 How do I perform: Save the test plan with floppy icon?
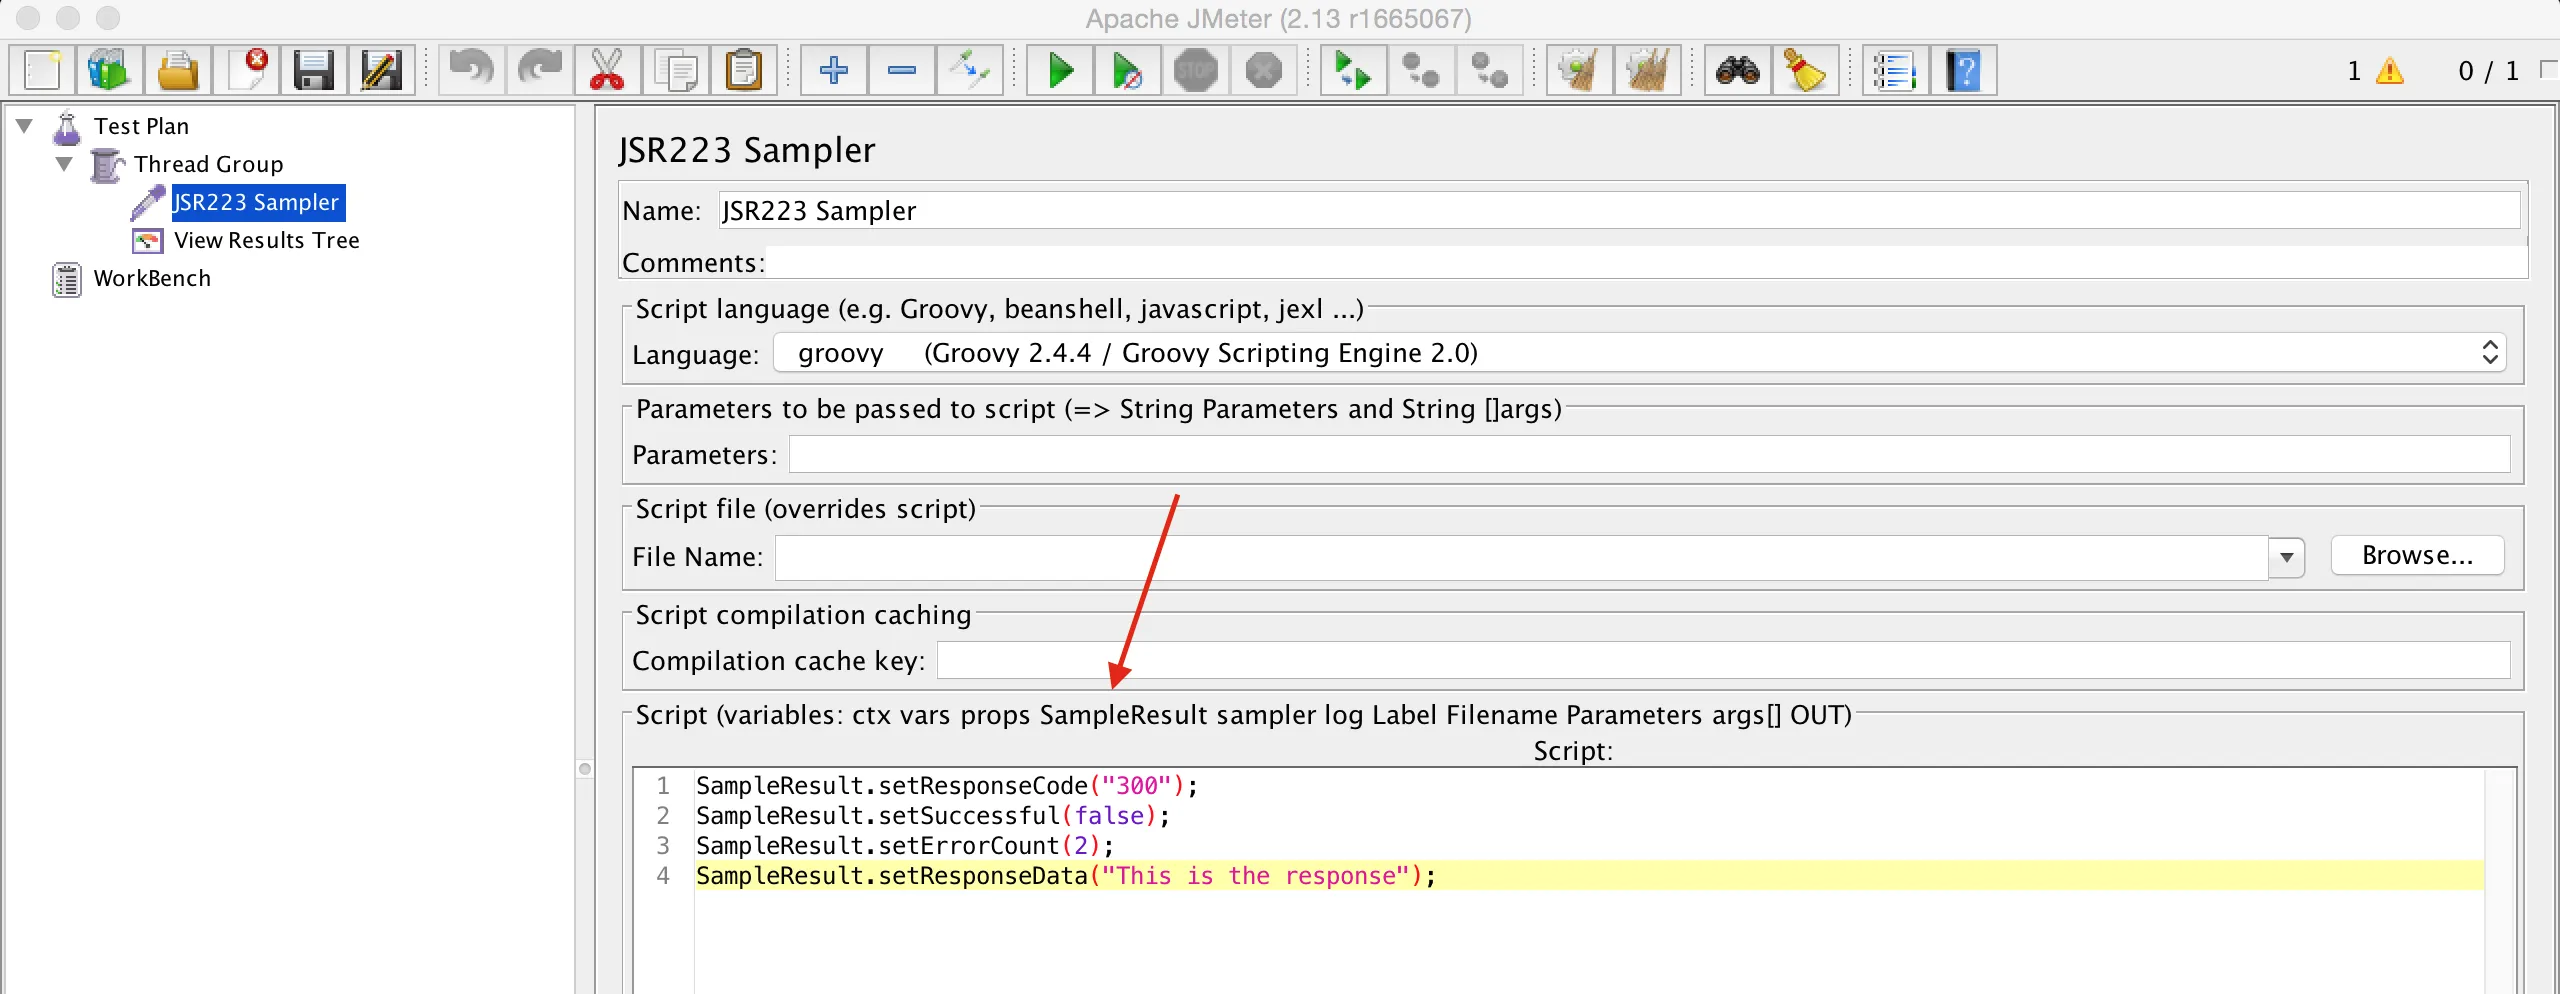coord(313,71)
